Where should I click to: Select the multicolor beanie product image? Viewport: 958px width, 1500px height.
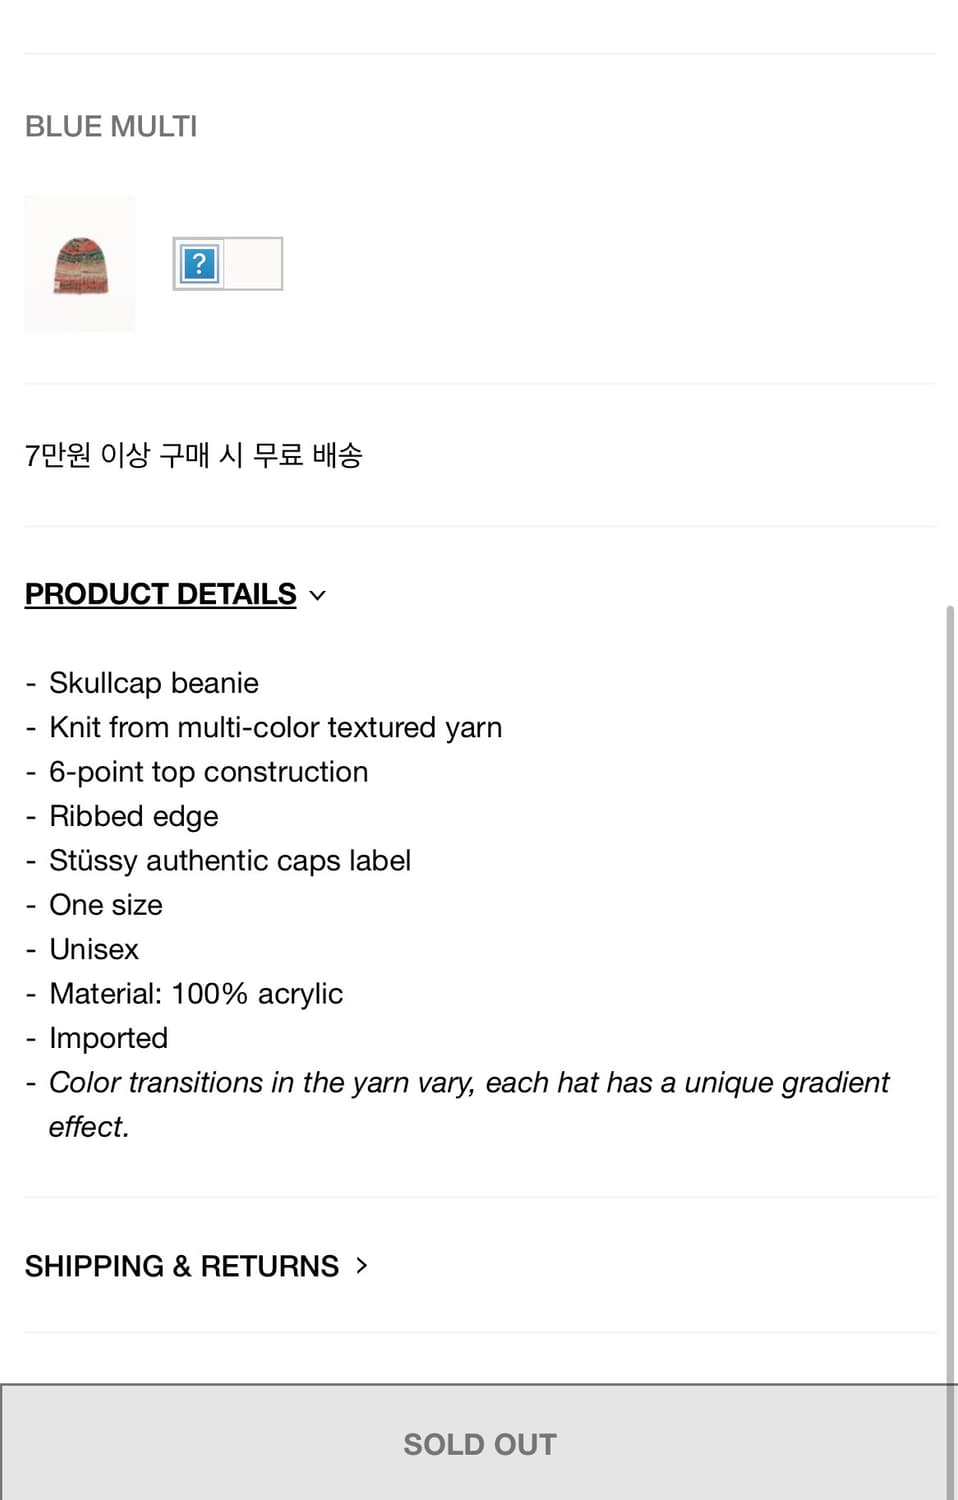(79, 263)
